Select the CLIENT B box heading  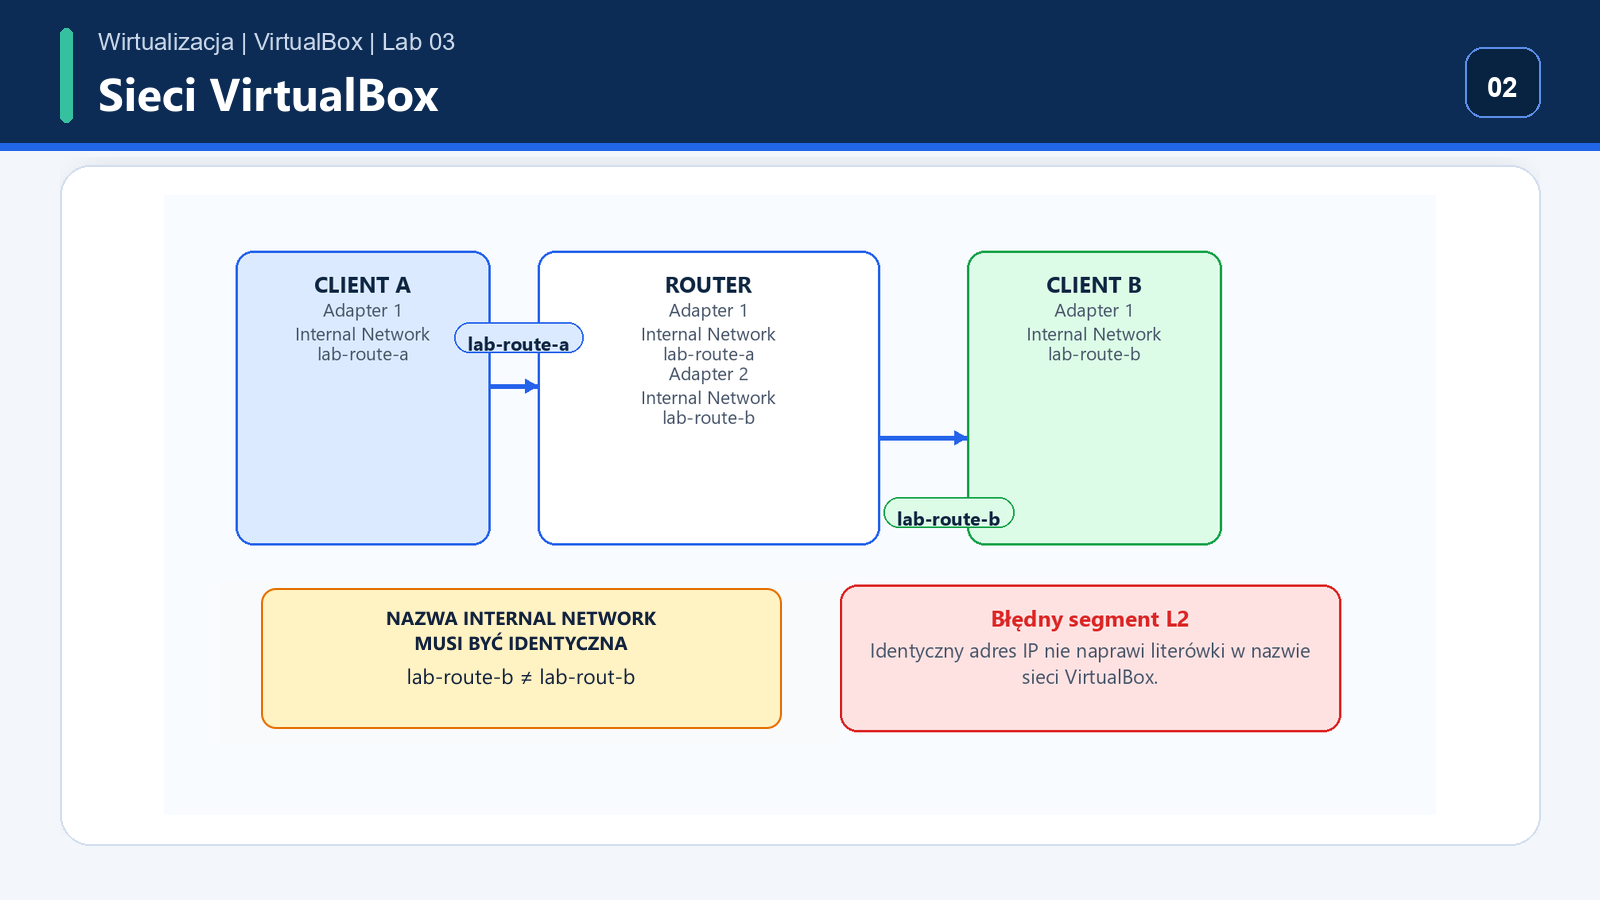click(1094, 285)
